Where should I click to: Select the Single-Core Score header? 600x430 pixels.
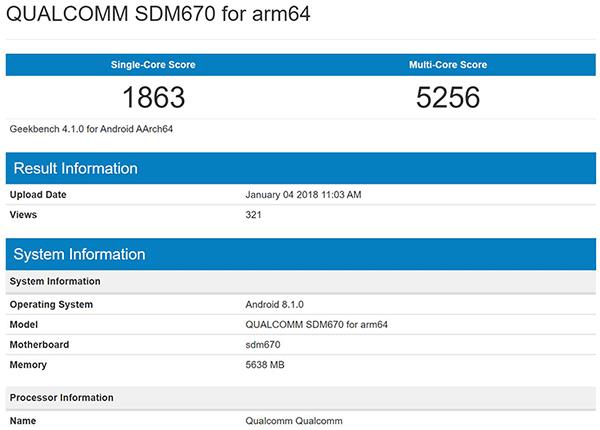[153, 65]
